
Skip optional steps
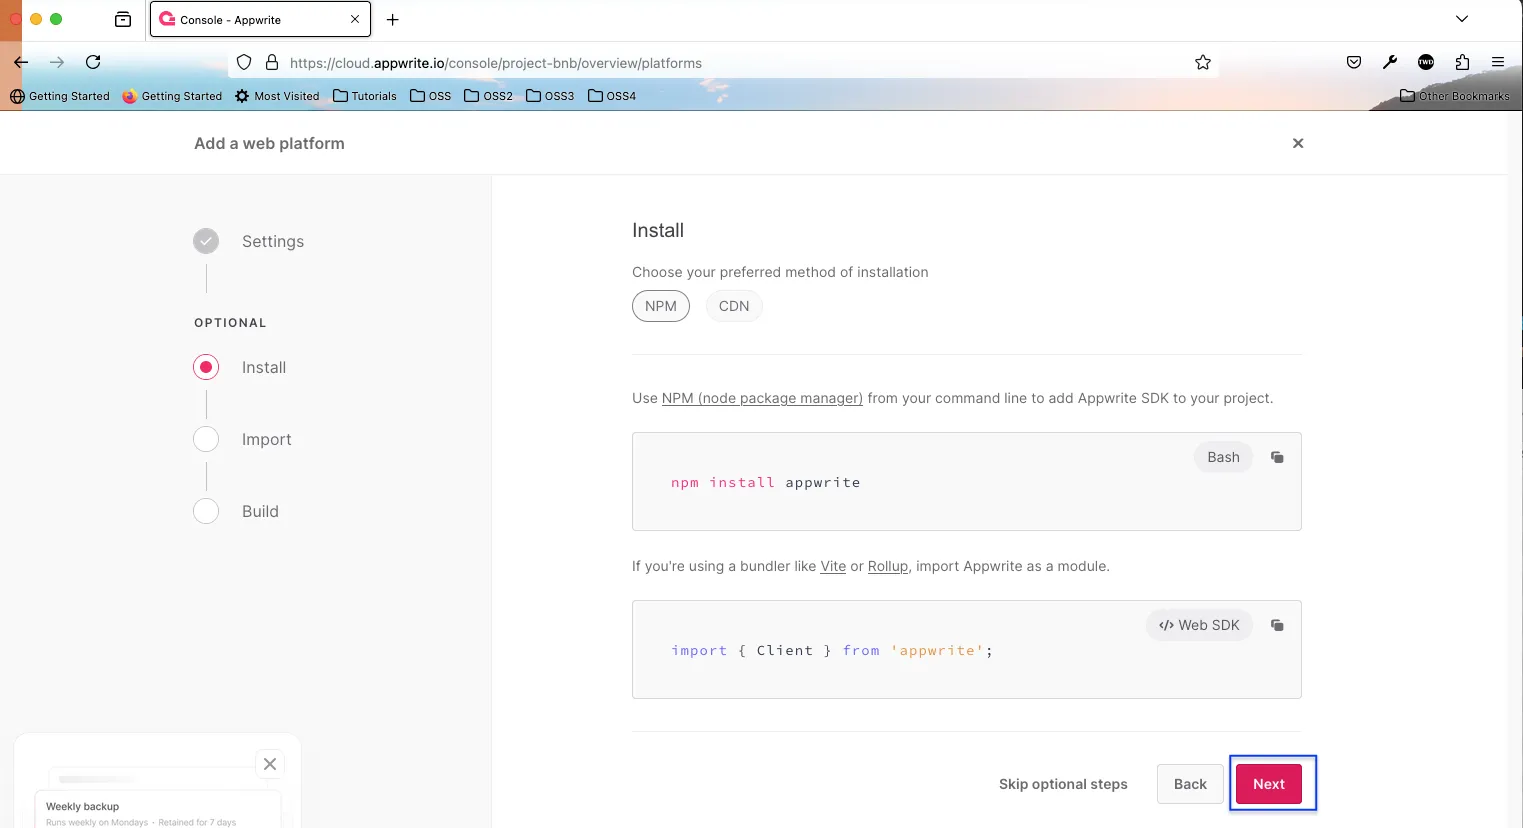coord(1063,784)
